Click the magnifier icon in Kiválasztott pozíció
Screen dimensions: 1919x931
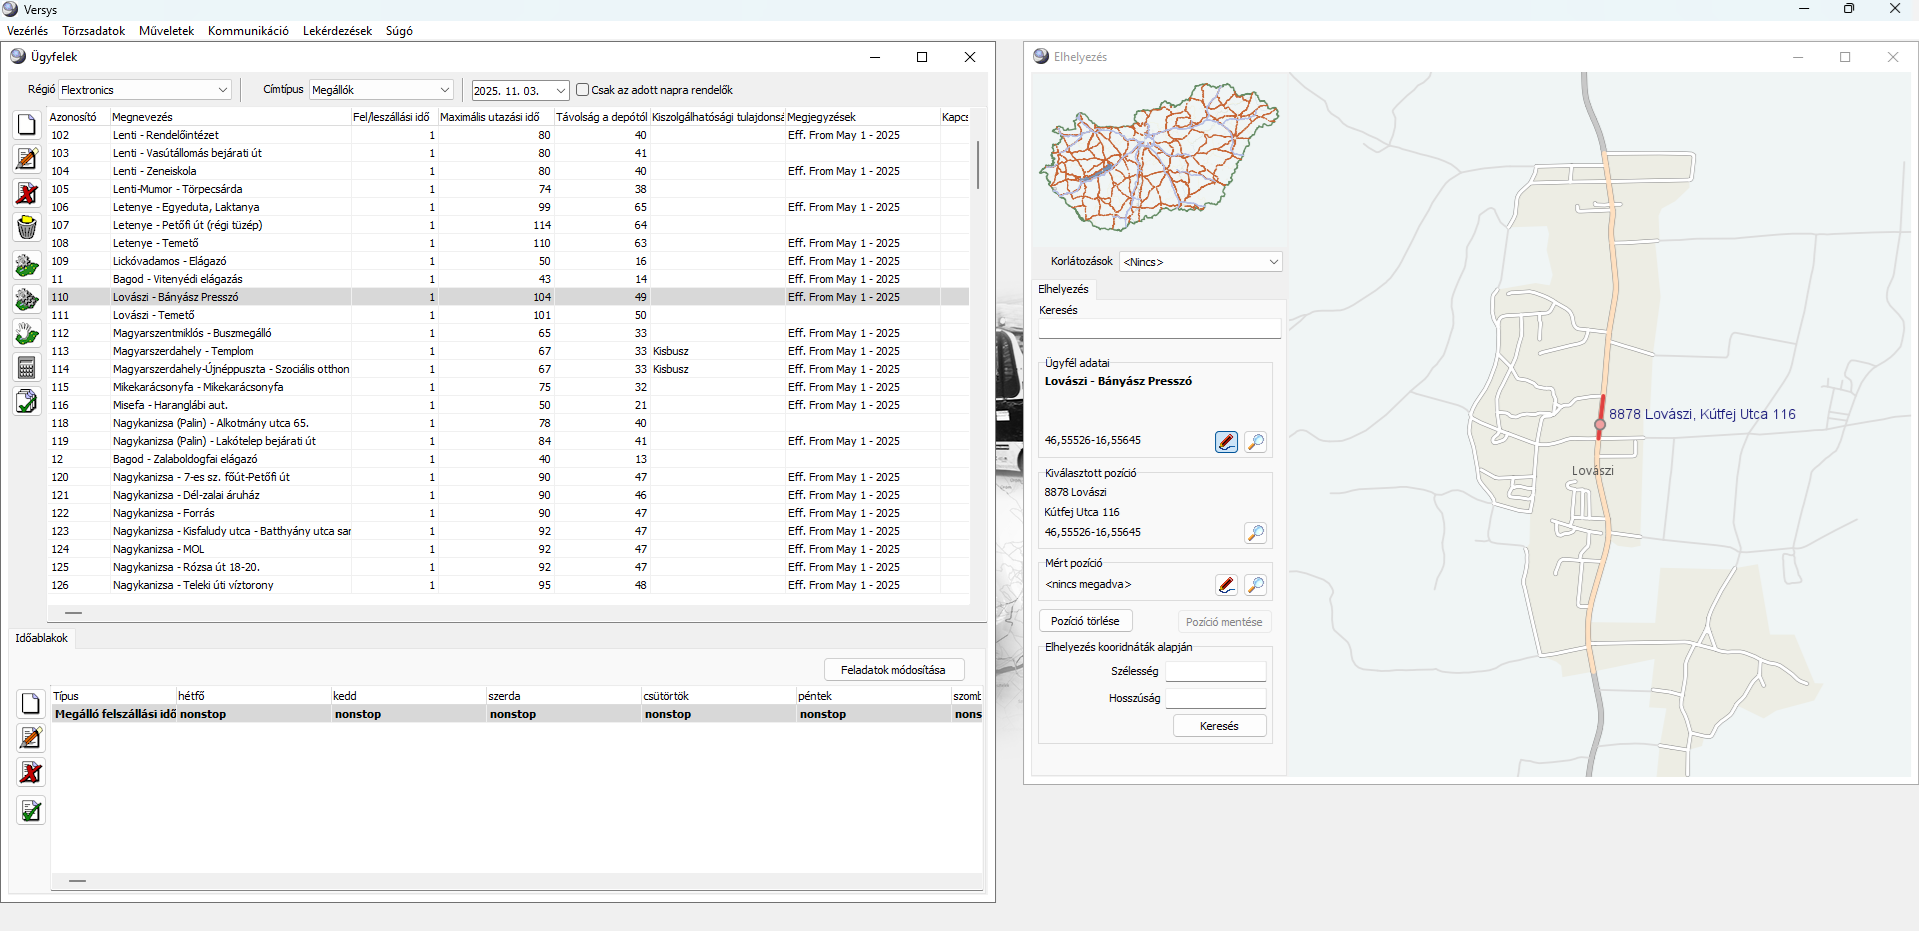coord(1255,533)
